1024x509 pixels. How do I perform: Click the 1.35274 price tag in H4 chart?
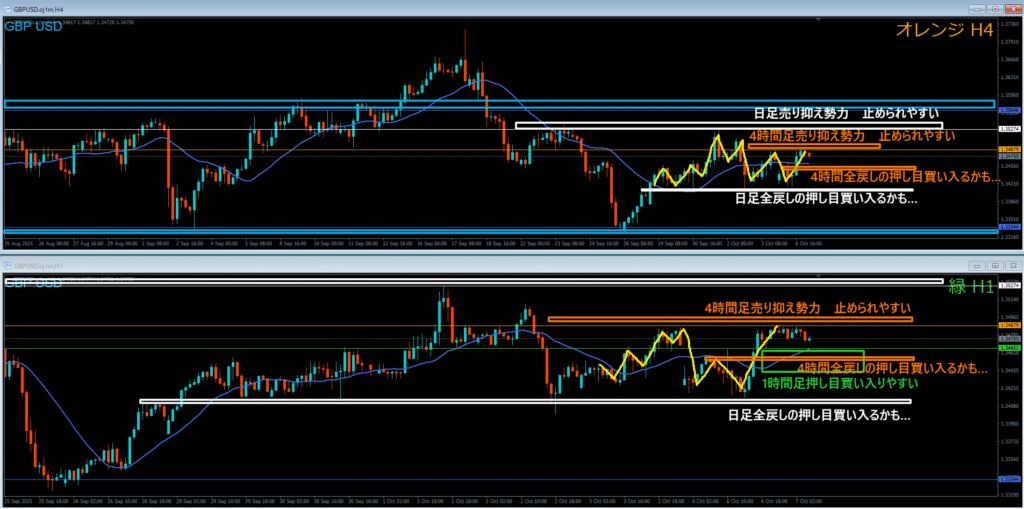point(1009,129)
